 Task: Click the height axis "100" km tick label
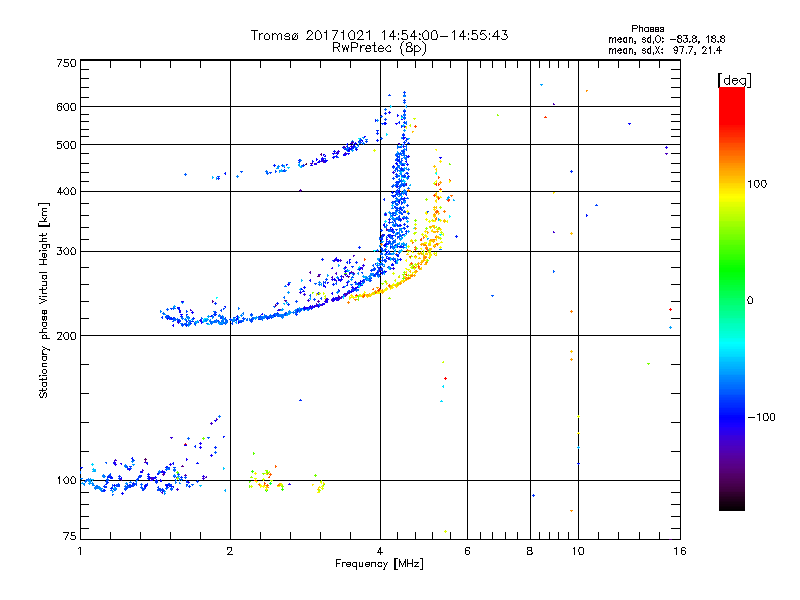point(66,481)
